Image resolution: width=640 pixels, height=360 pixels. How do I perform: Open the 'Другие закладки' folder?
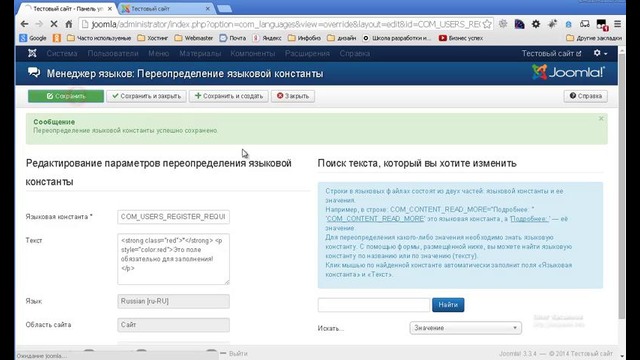tap(594, 38)
